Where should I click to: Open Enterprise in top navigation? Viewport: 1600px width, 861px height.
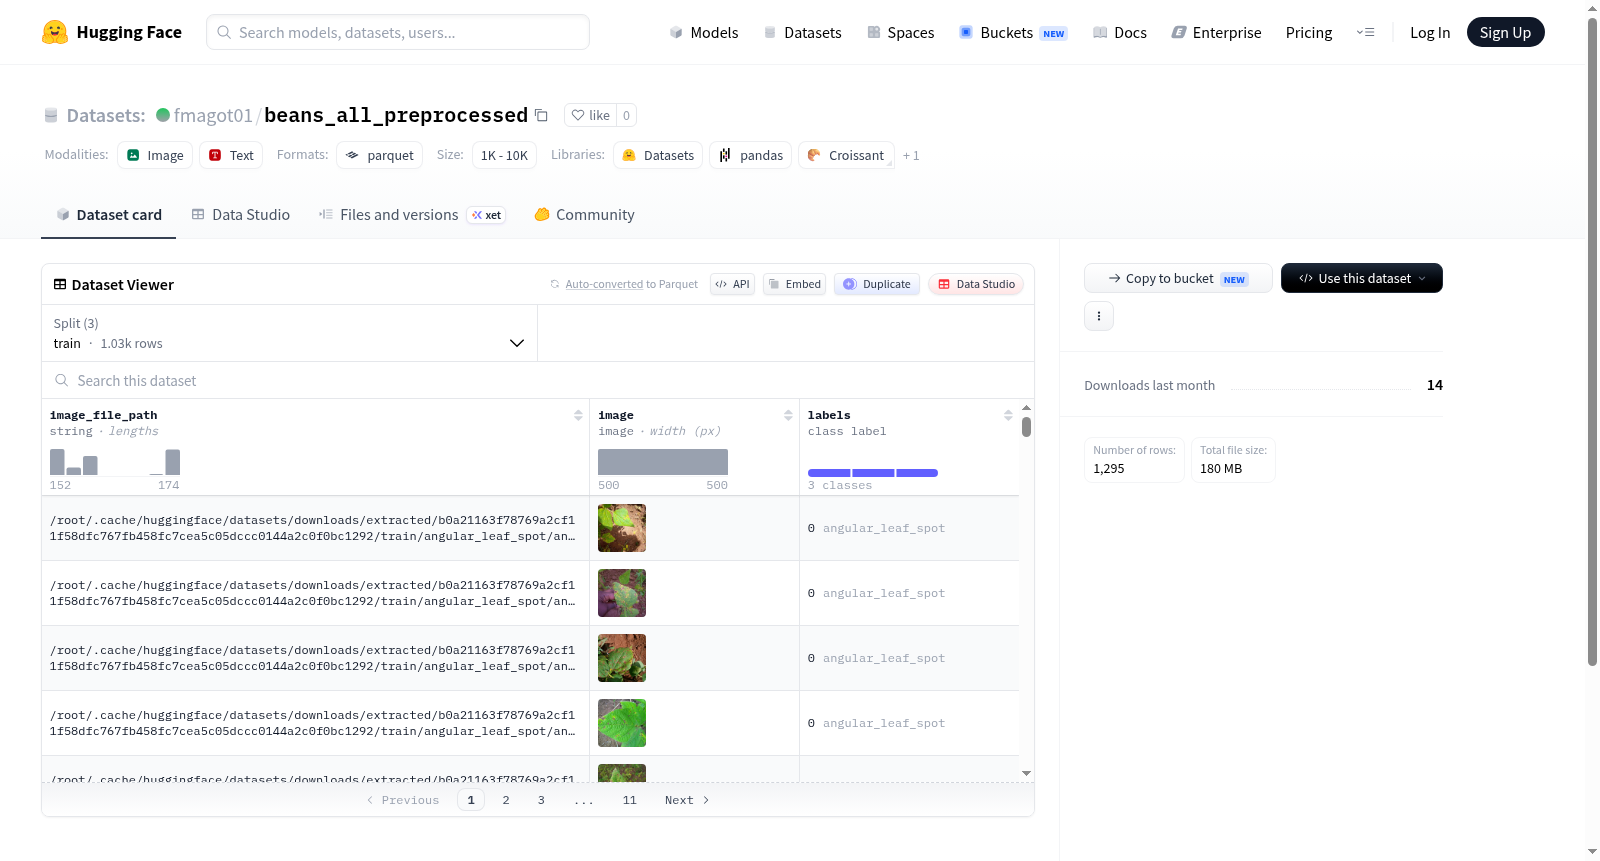pyautogui.click(x=1216, y=32)
